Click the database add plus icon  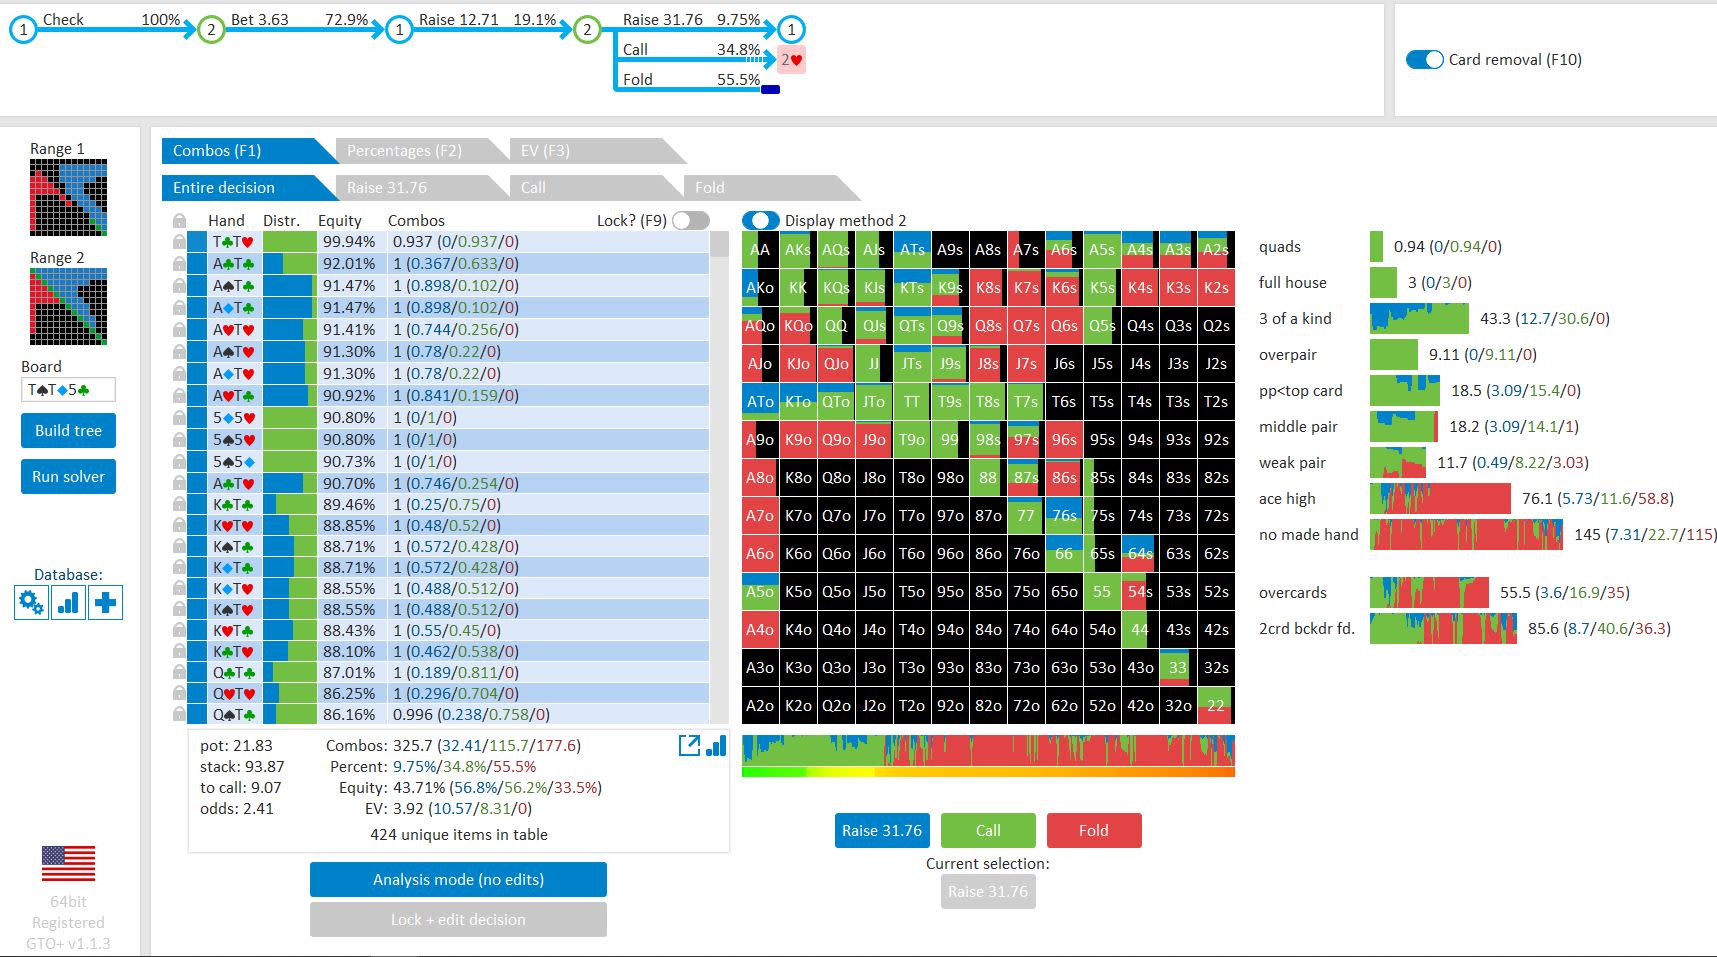click(x=105, y=603)
